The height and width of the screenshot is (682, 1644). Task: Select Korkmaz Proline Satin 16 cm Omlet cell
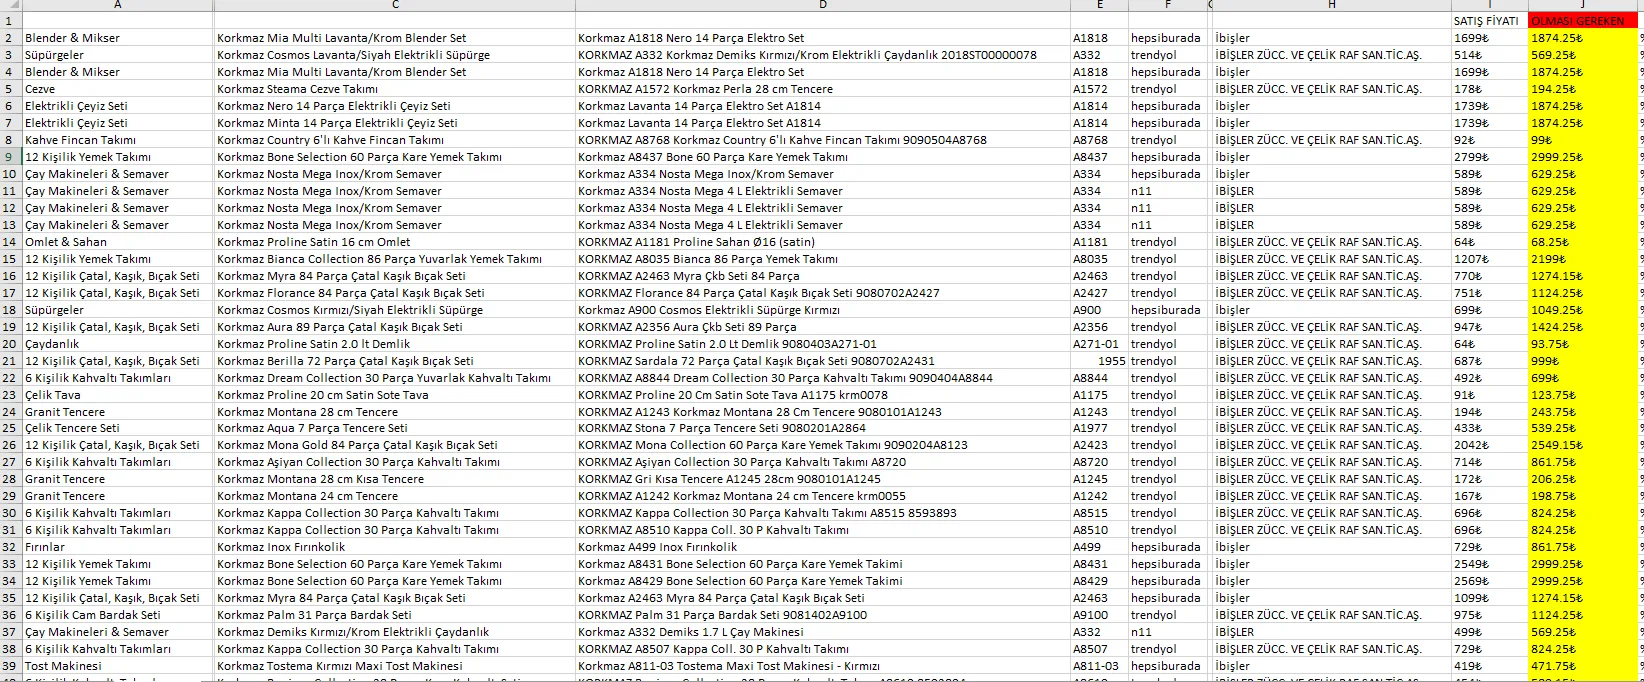coord(395,242)
